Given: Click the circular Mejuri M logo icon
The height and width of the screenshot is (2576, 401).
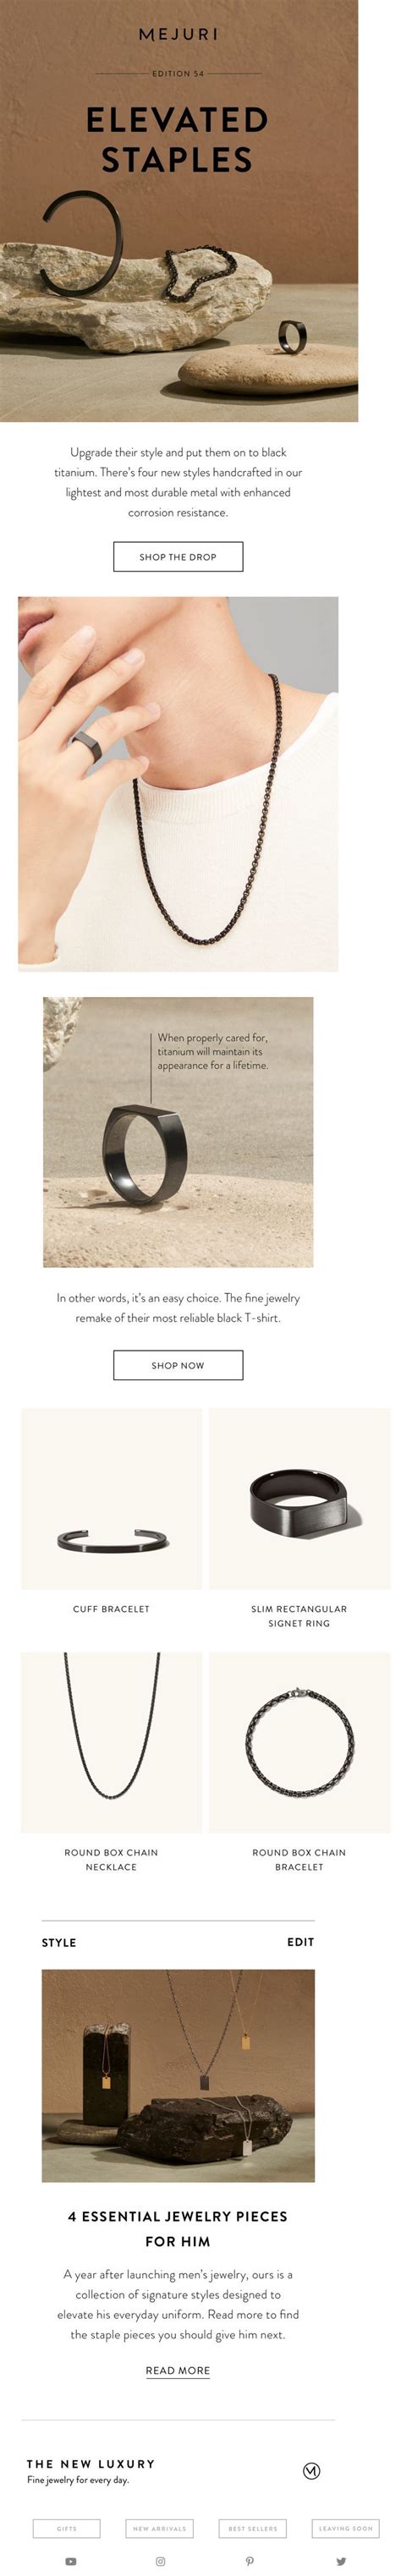Looking at the screenshot, I should [311, 2470].
